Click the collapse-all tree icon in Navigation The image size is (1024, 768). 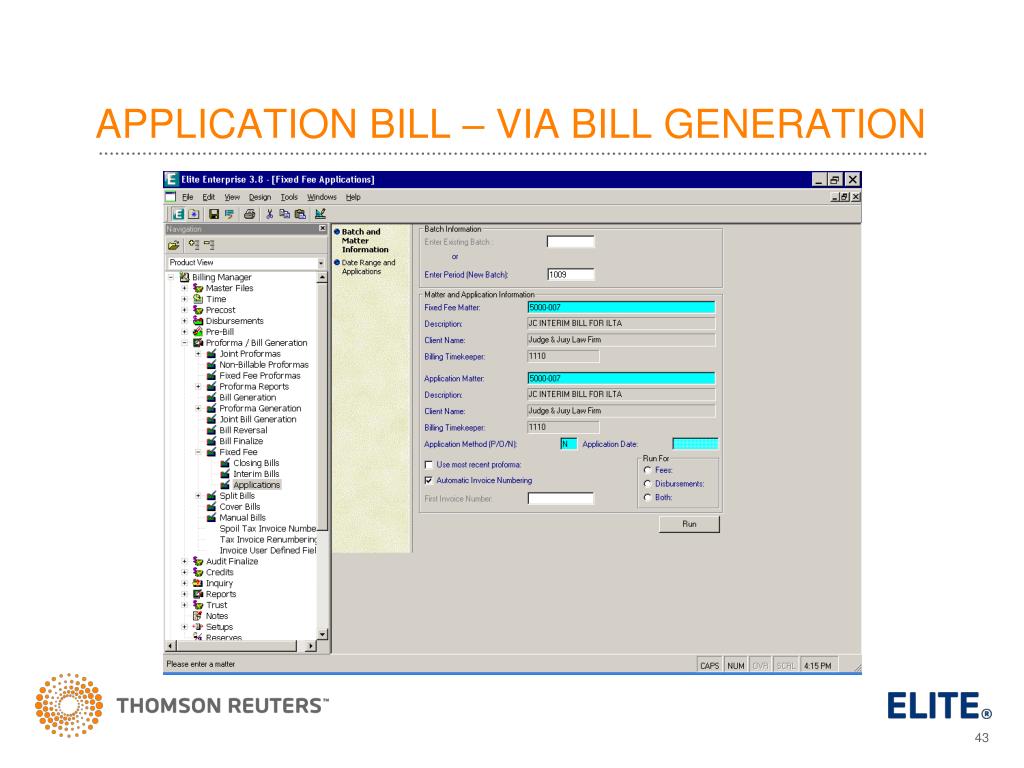pos(209,244)
